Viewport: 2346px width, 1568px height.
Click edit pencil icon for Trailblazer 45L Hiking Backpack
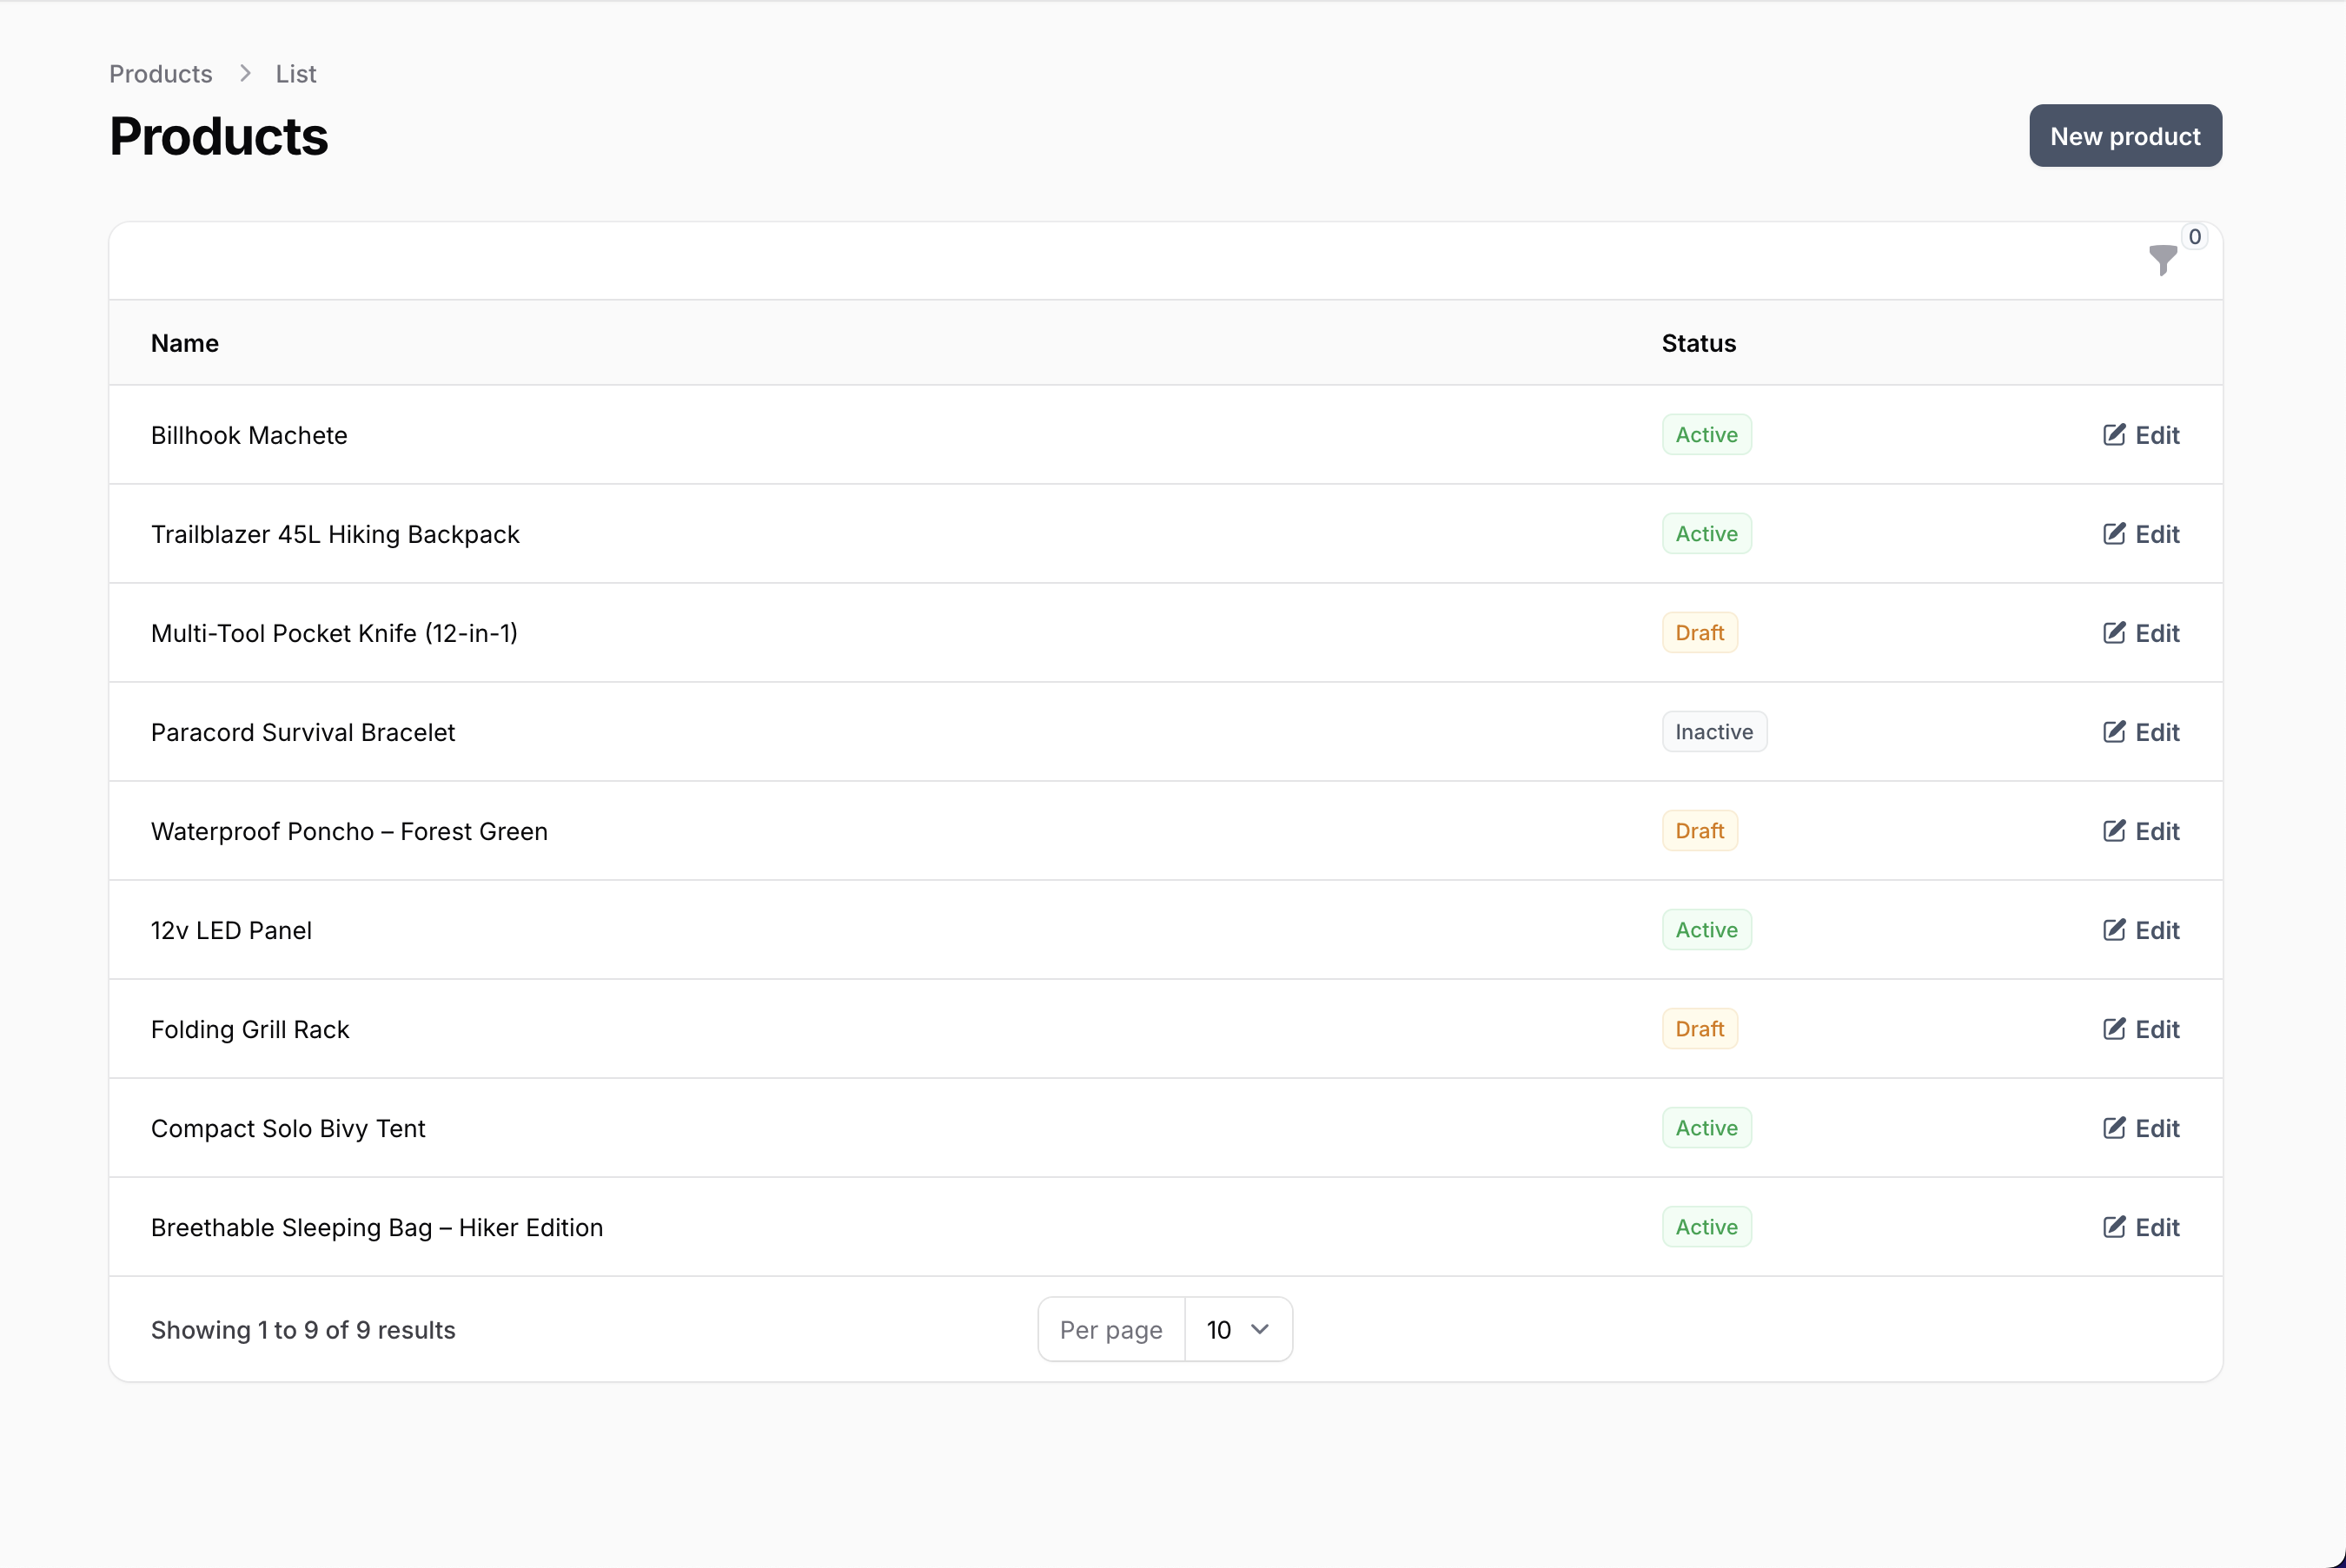point(2113,534)
